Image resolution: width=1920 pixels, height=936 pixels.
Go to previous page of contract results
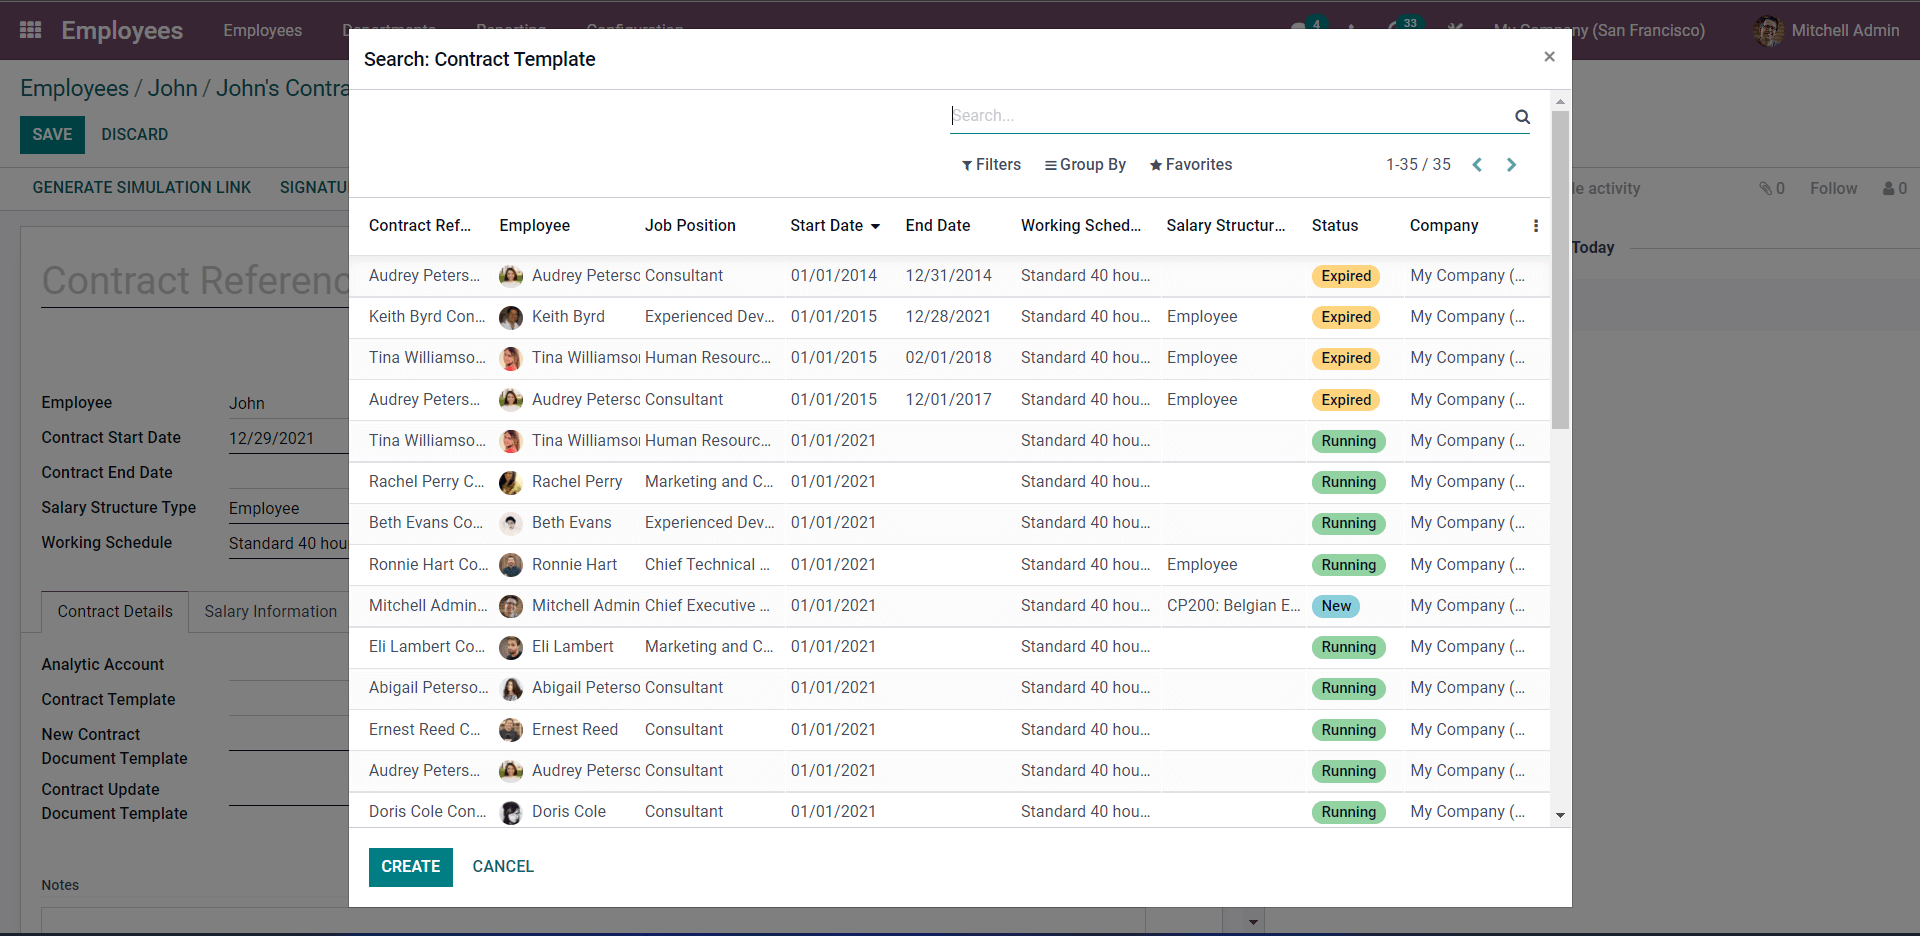click(x=1477, y=165)
